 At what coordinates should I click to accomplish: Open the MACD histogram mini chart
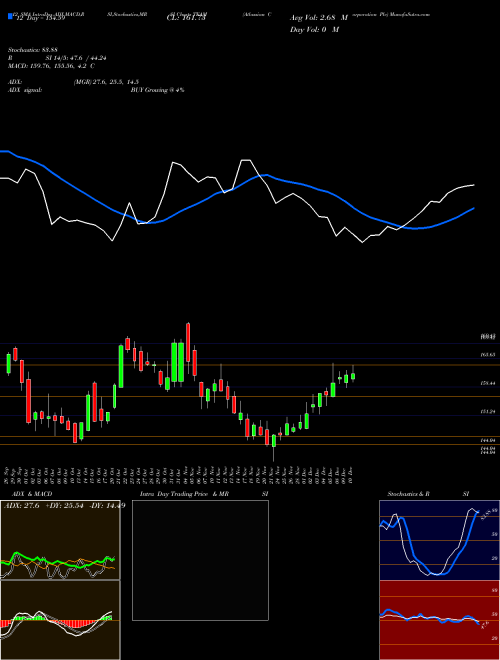60,620
